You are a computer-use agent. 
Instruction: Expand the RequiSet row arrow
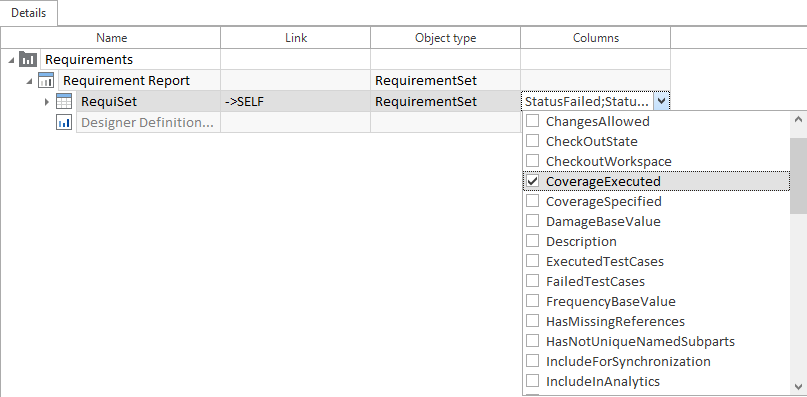pos(47,102)
